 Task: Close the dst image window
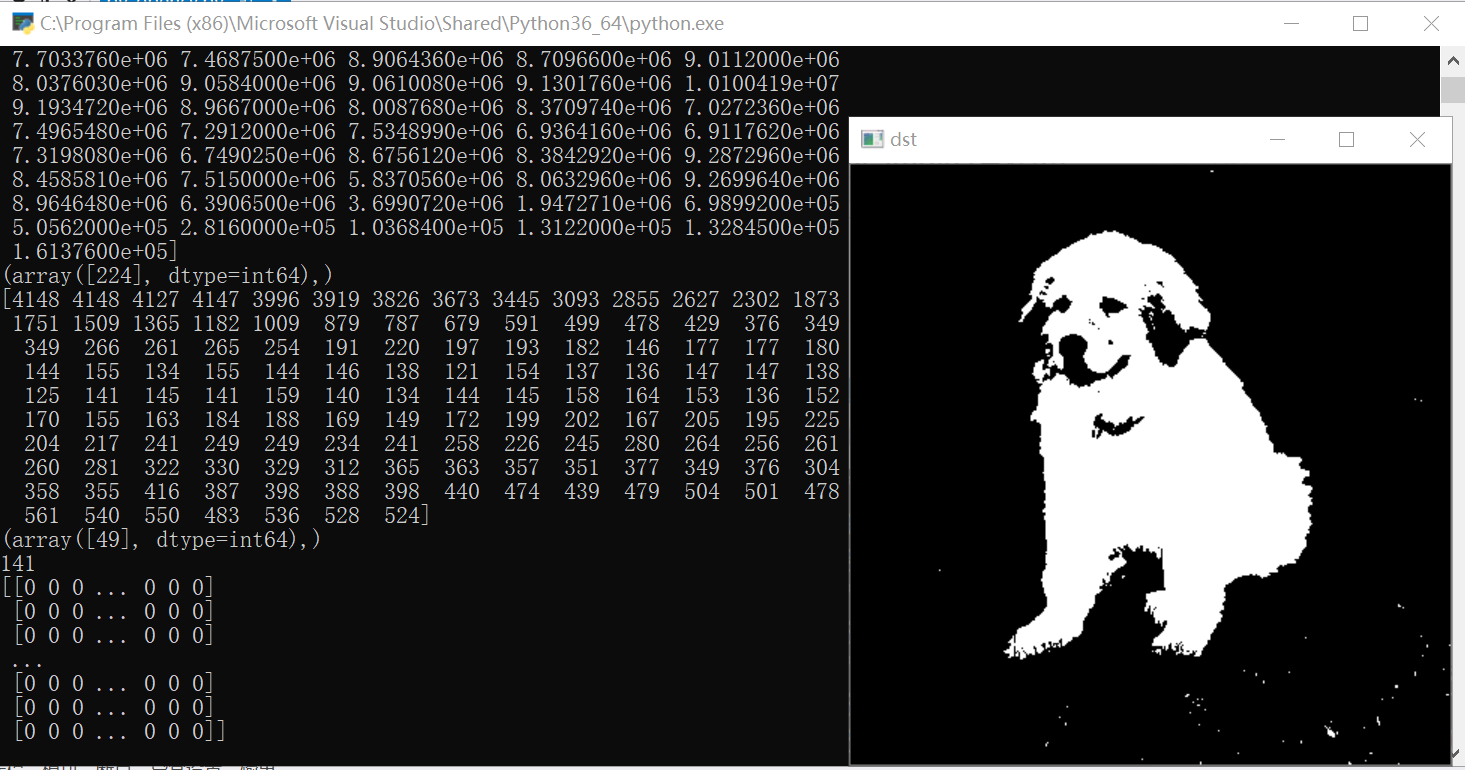(x=1416, y=140)
